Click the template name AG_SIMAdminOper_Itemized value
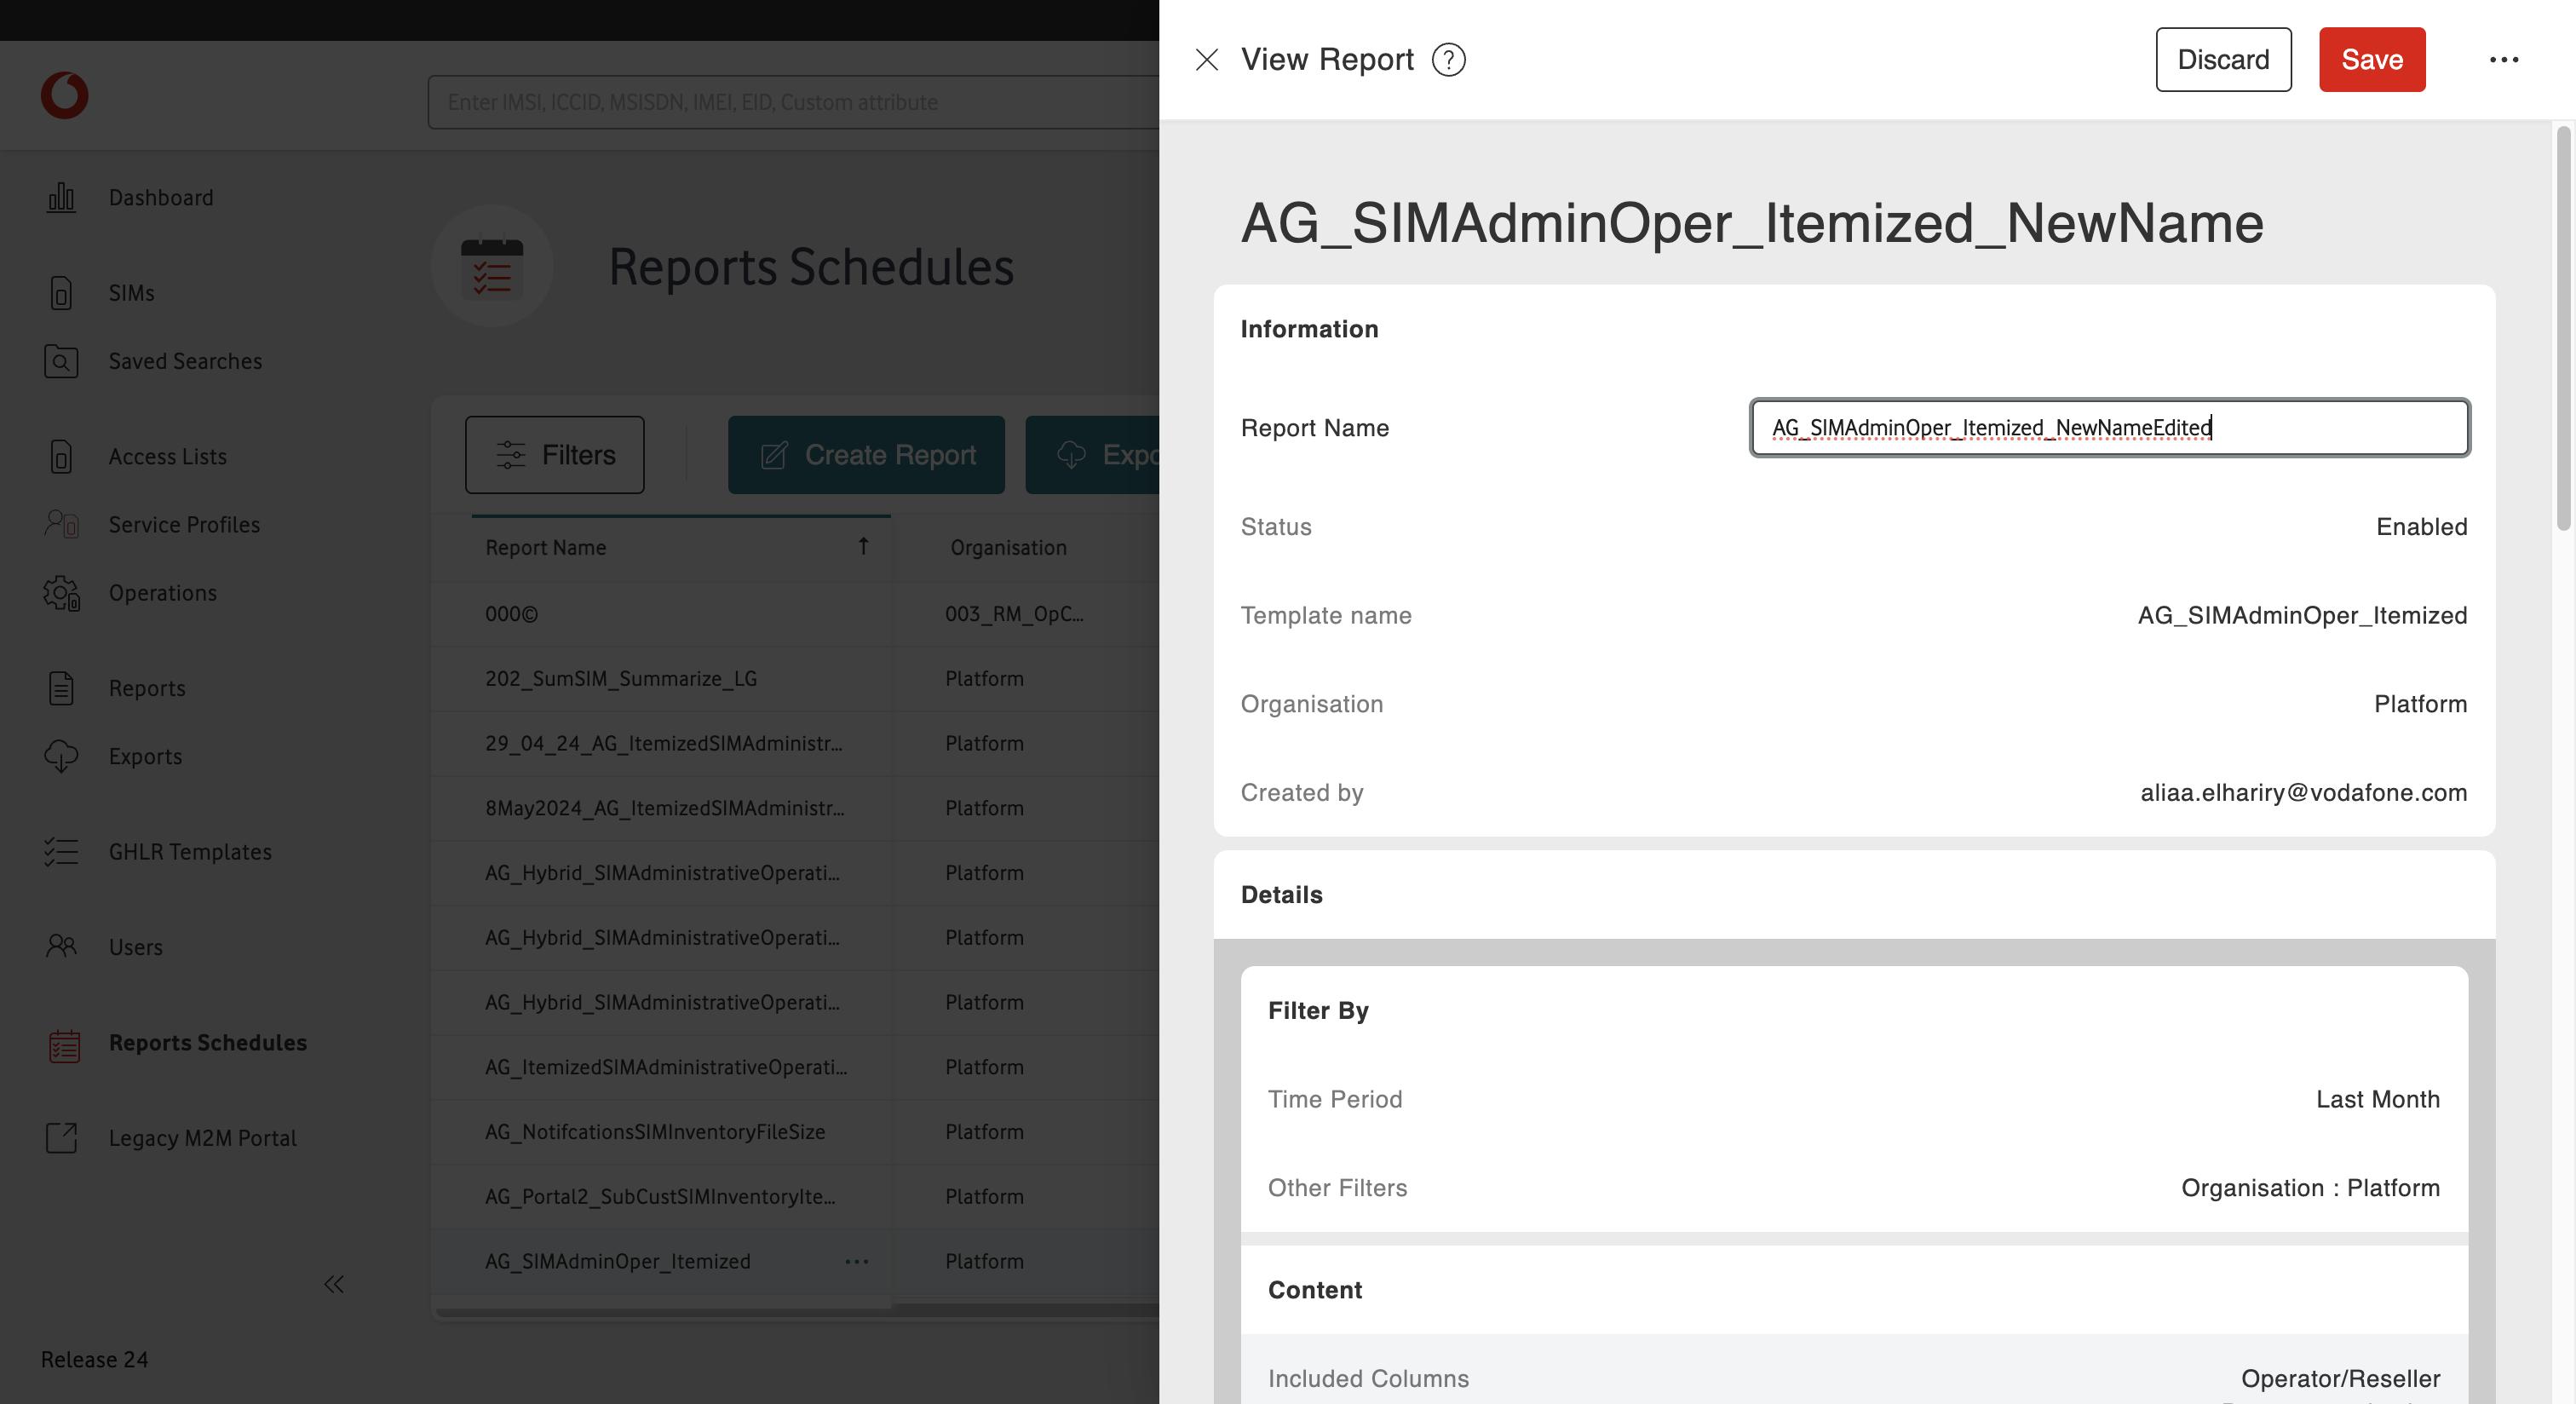This screenshot has width=2576, height=1404. coord(2302,615)
